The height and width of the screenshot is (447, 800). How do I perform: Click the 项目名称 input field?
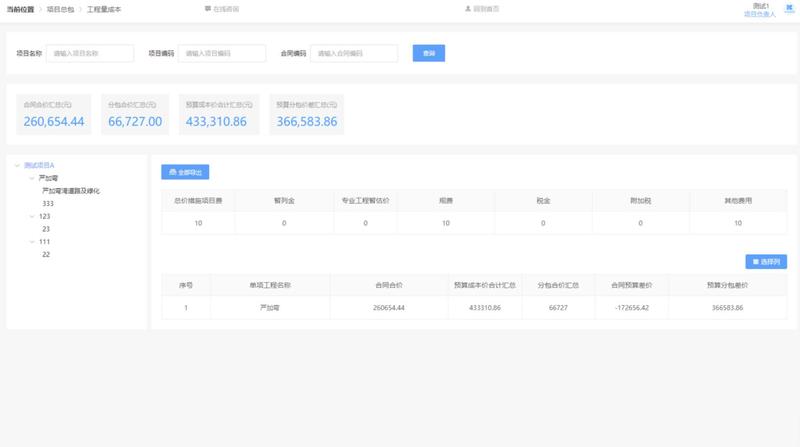tap(90, 53)
